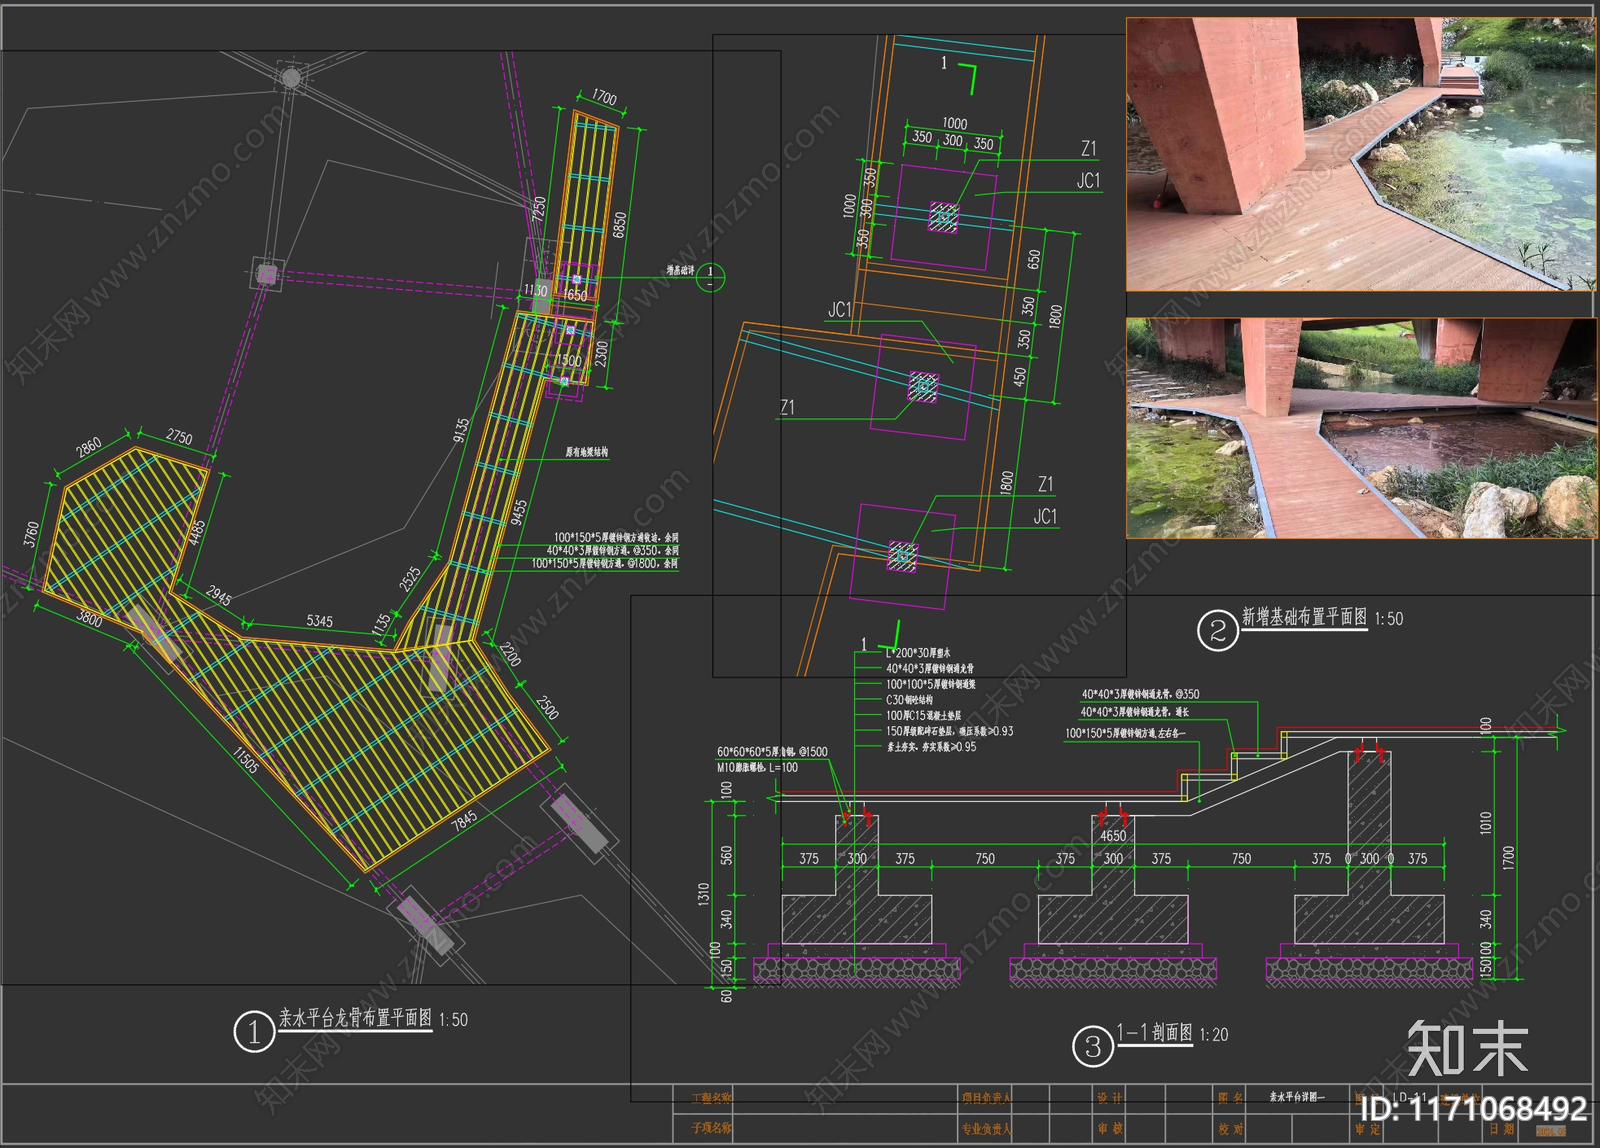The height and width of the screenshot is (1148, 1600).
Task: Select drawing title 新增基础布置平面图
Action: point(1304,617)
